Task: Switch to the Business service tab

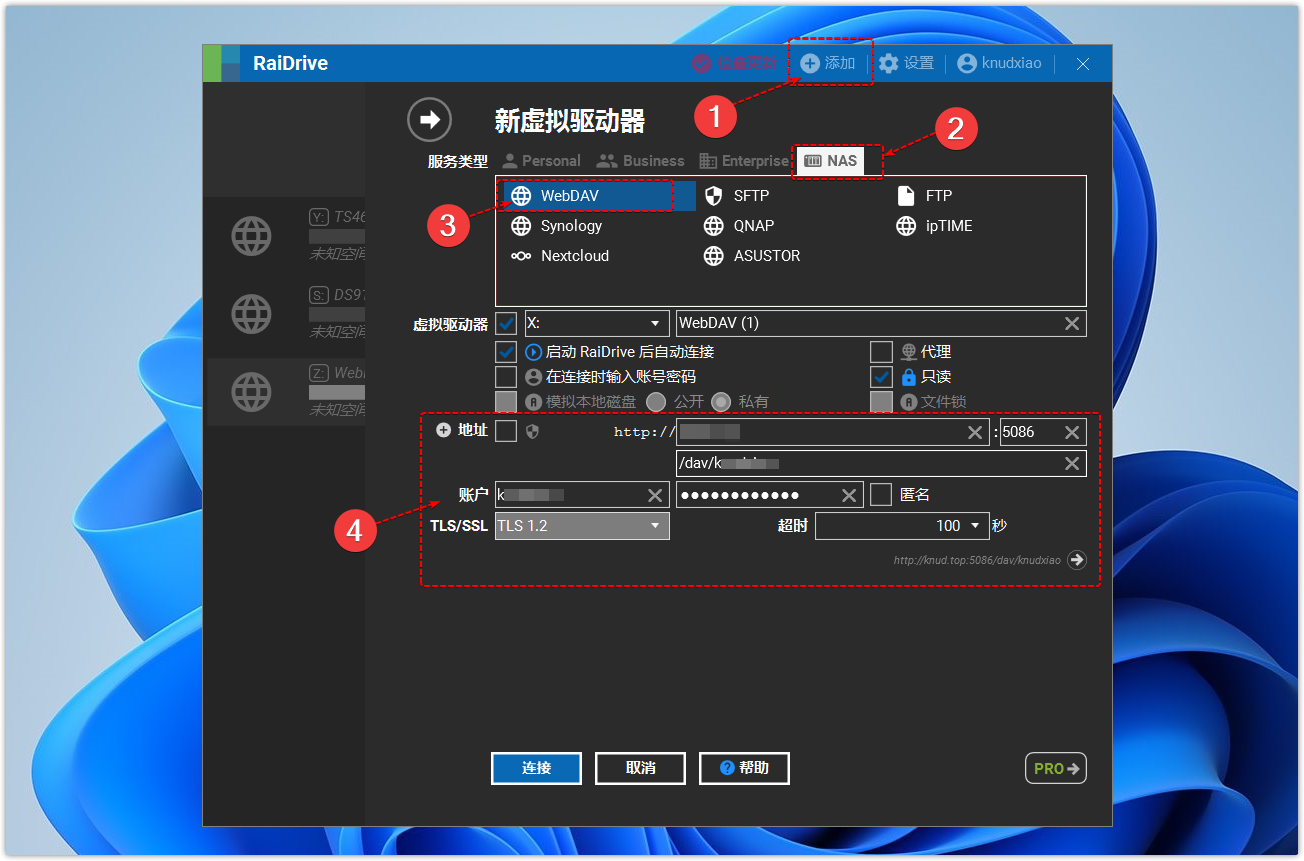Action: 640,161
